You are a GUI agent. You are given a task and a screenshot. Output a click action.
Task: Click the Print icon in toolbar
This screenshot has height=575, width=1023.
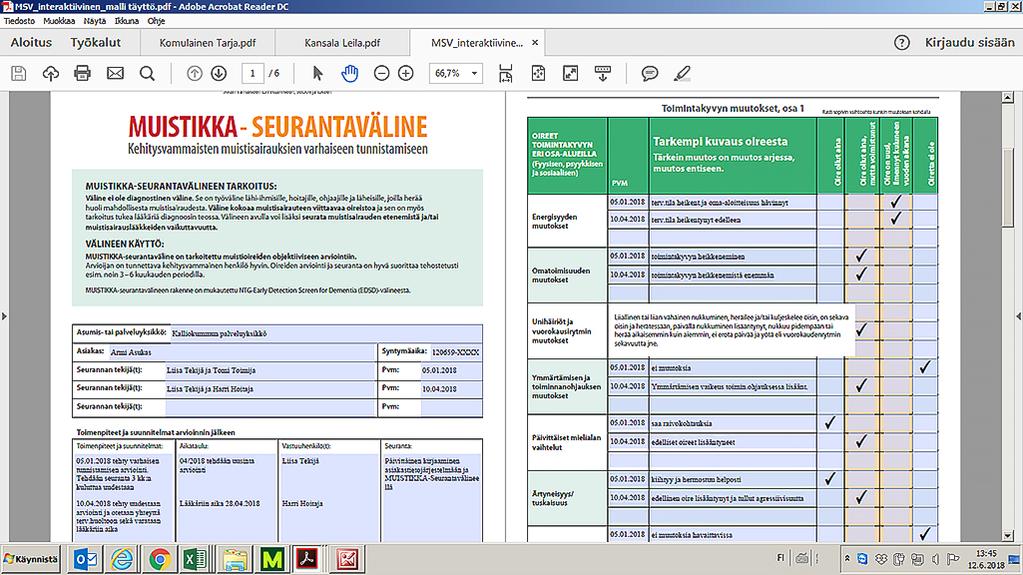tap(82, 74)
